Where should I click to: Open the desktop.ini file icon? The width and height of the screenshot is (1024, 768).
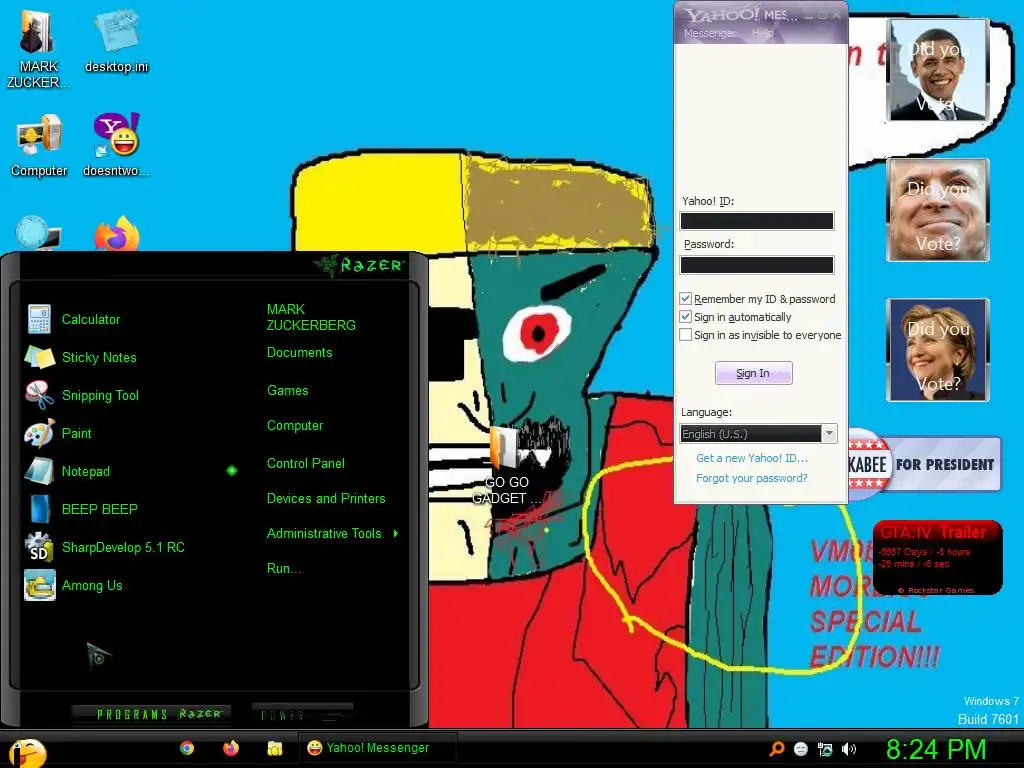116,41
